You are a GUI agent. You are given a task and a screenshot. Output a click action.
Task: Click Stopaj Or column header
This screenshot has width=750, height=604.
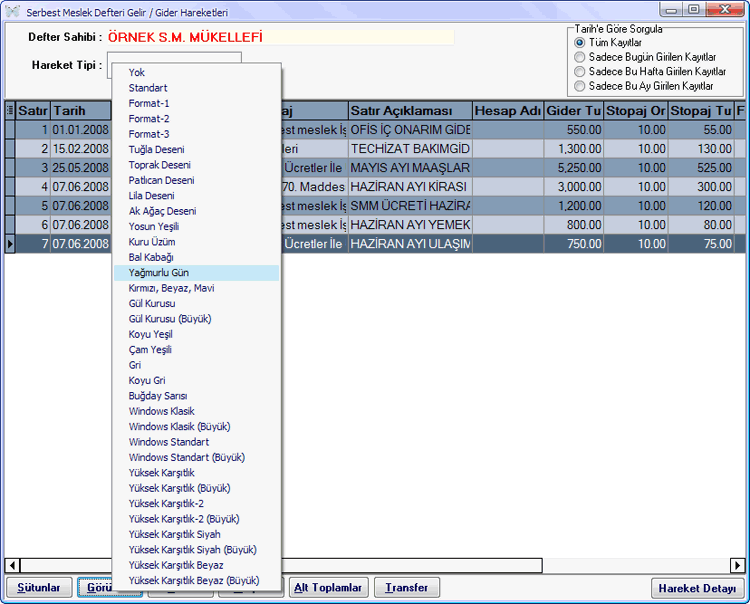coord(636,110)
